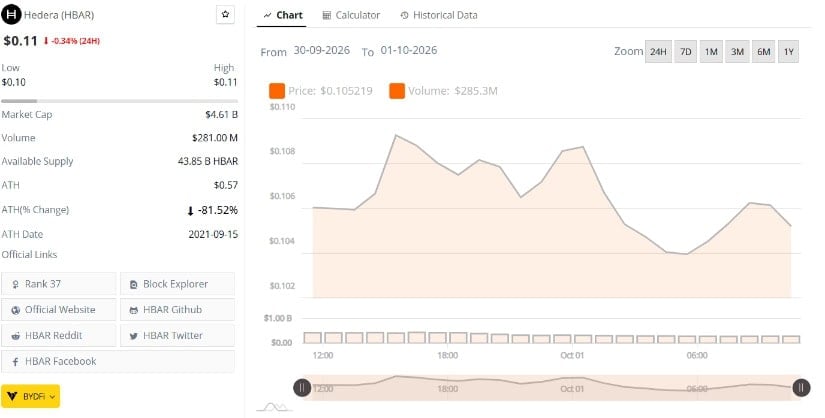The height and width of the screenshot is (418, 825).
Task: Toggle the Volume series orange legend swatch
Action: click(397, 91)
